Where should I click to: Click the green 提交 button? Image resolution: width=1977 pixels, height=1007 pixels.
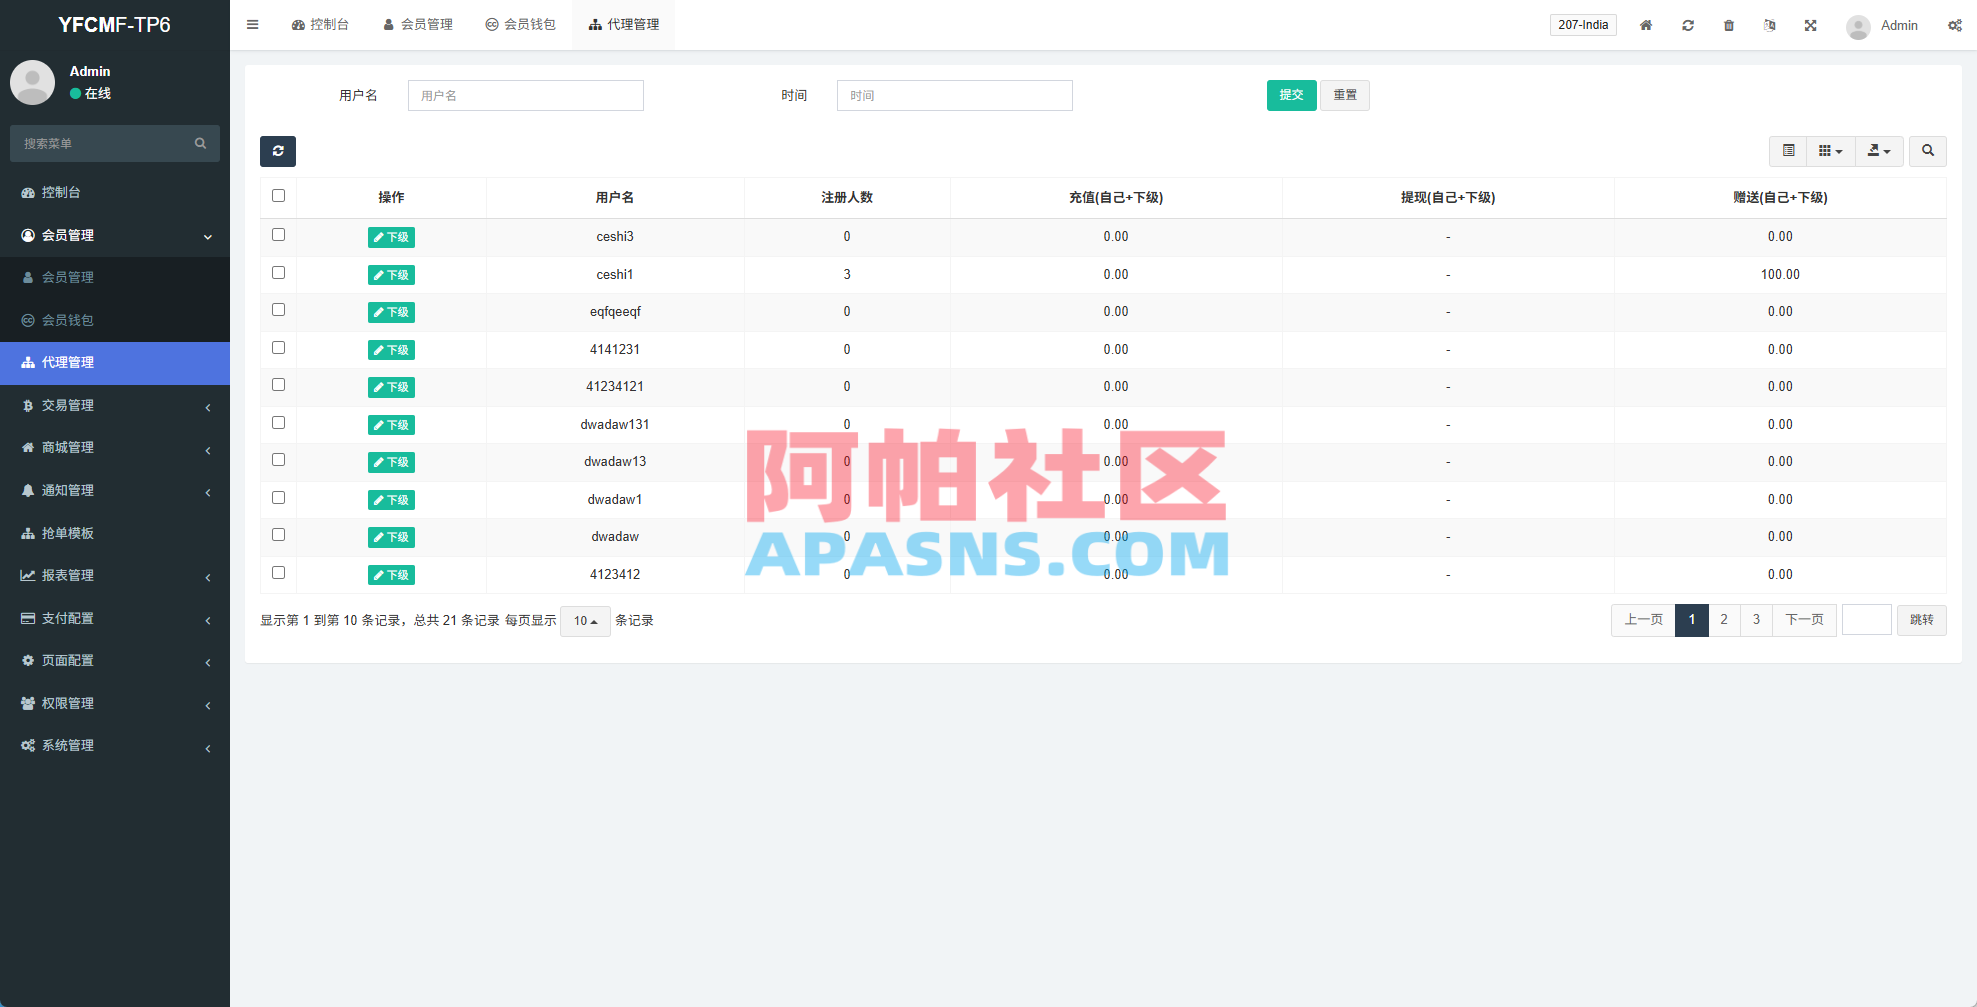pos(1292,95)
